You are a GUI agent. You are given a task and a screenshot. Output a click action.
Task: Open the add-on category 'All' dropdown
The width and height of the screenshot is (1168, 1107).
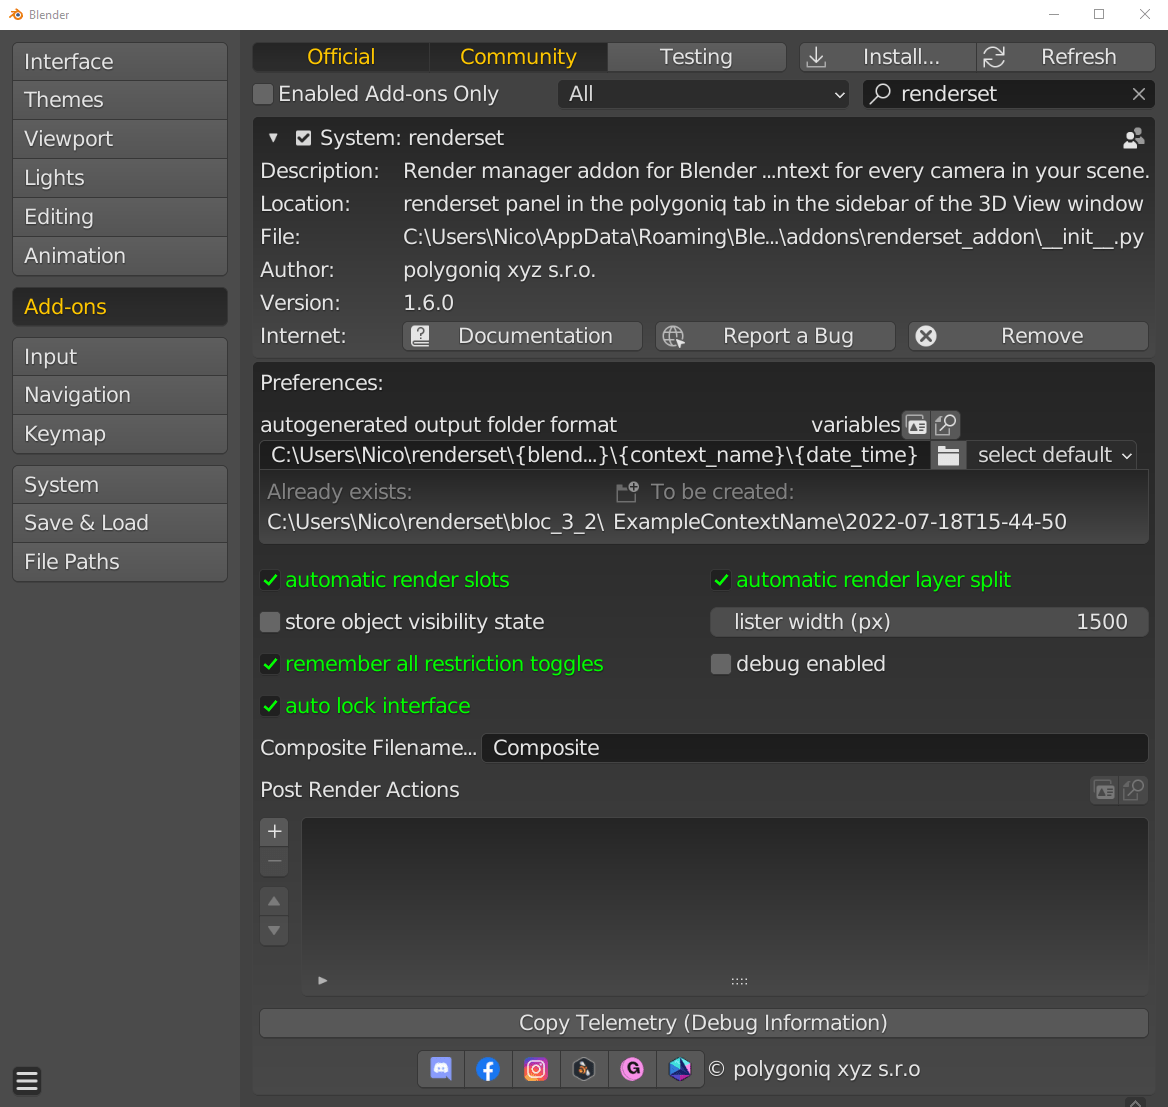click(x=703, y=94)
